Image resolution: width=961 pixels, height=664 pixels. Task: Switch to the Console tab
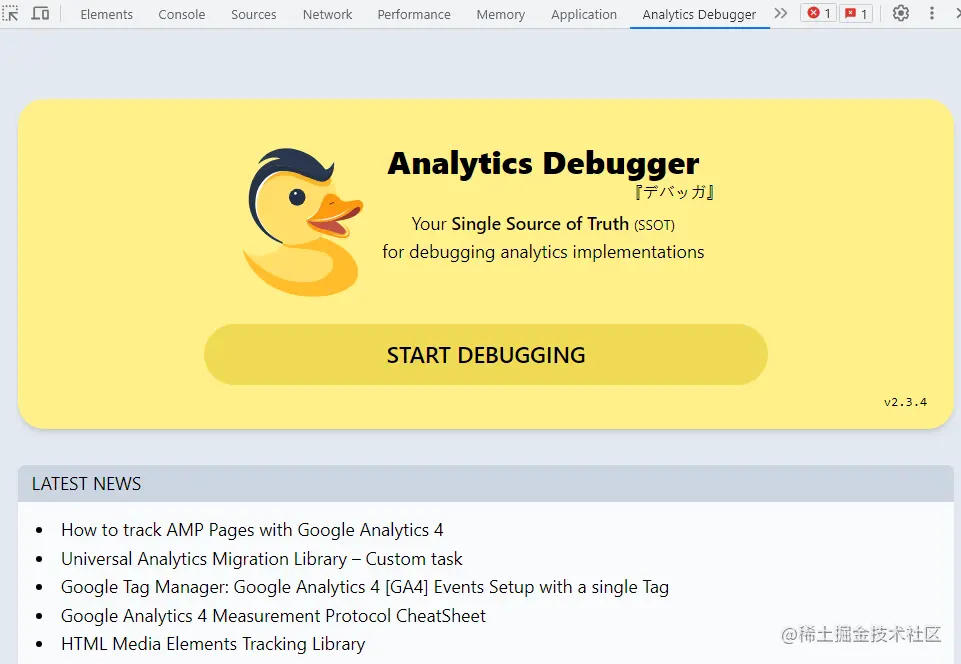[181, 14]
